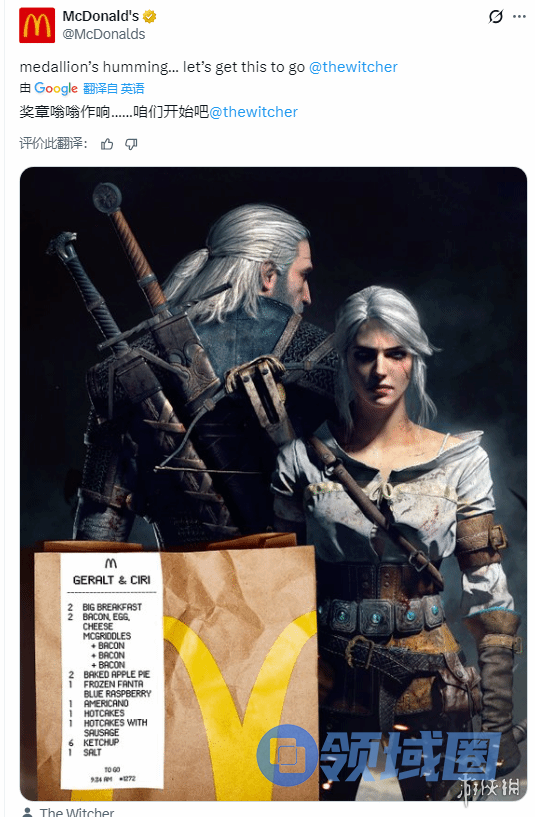Rate translation with thumbs down
The height and width of the screenshot is (817, 535).
[x=131, y=144]
